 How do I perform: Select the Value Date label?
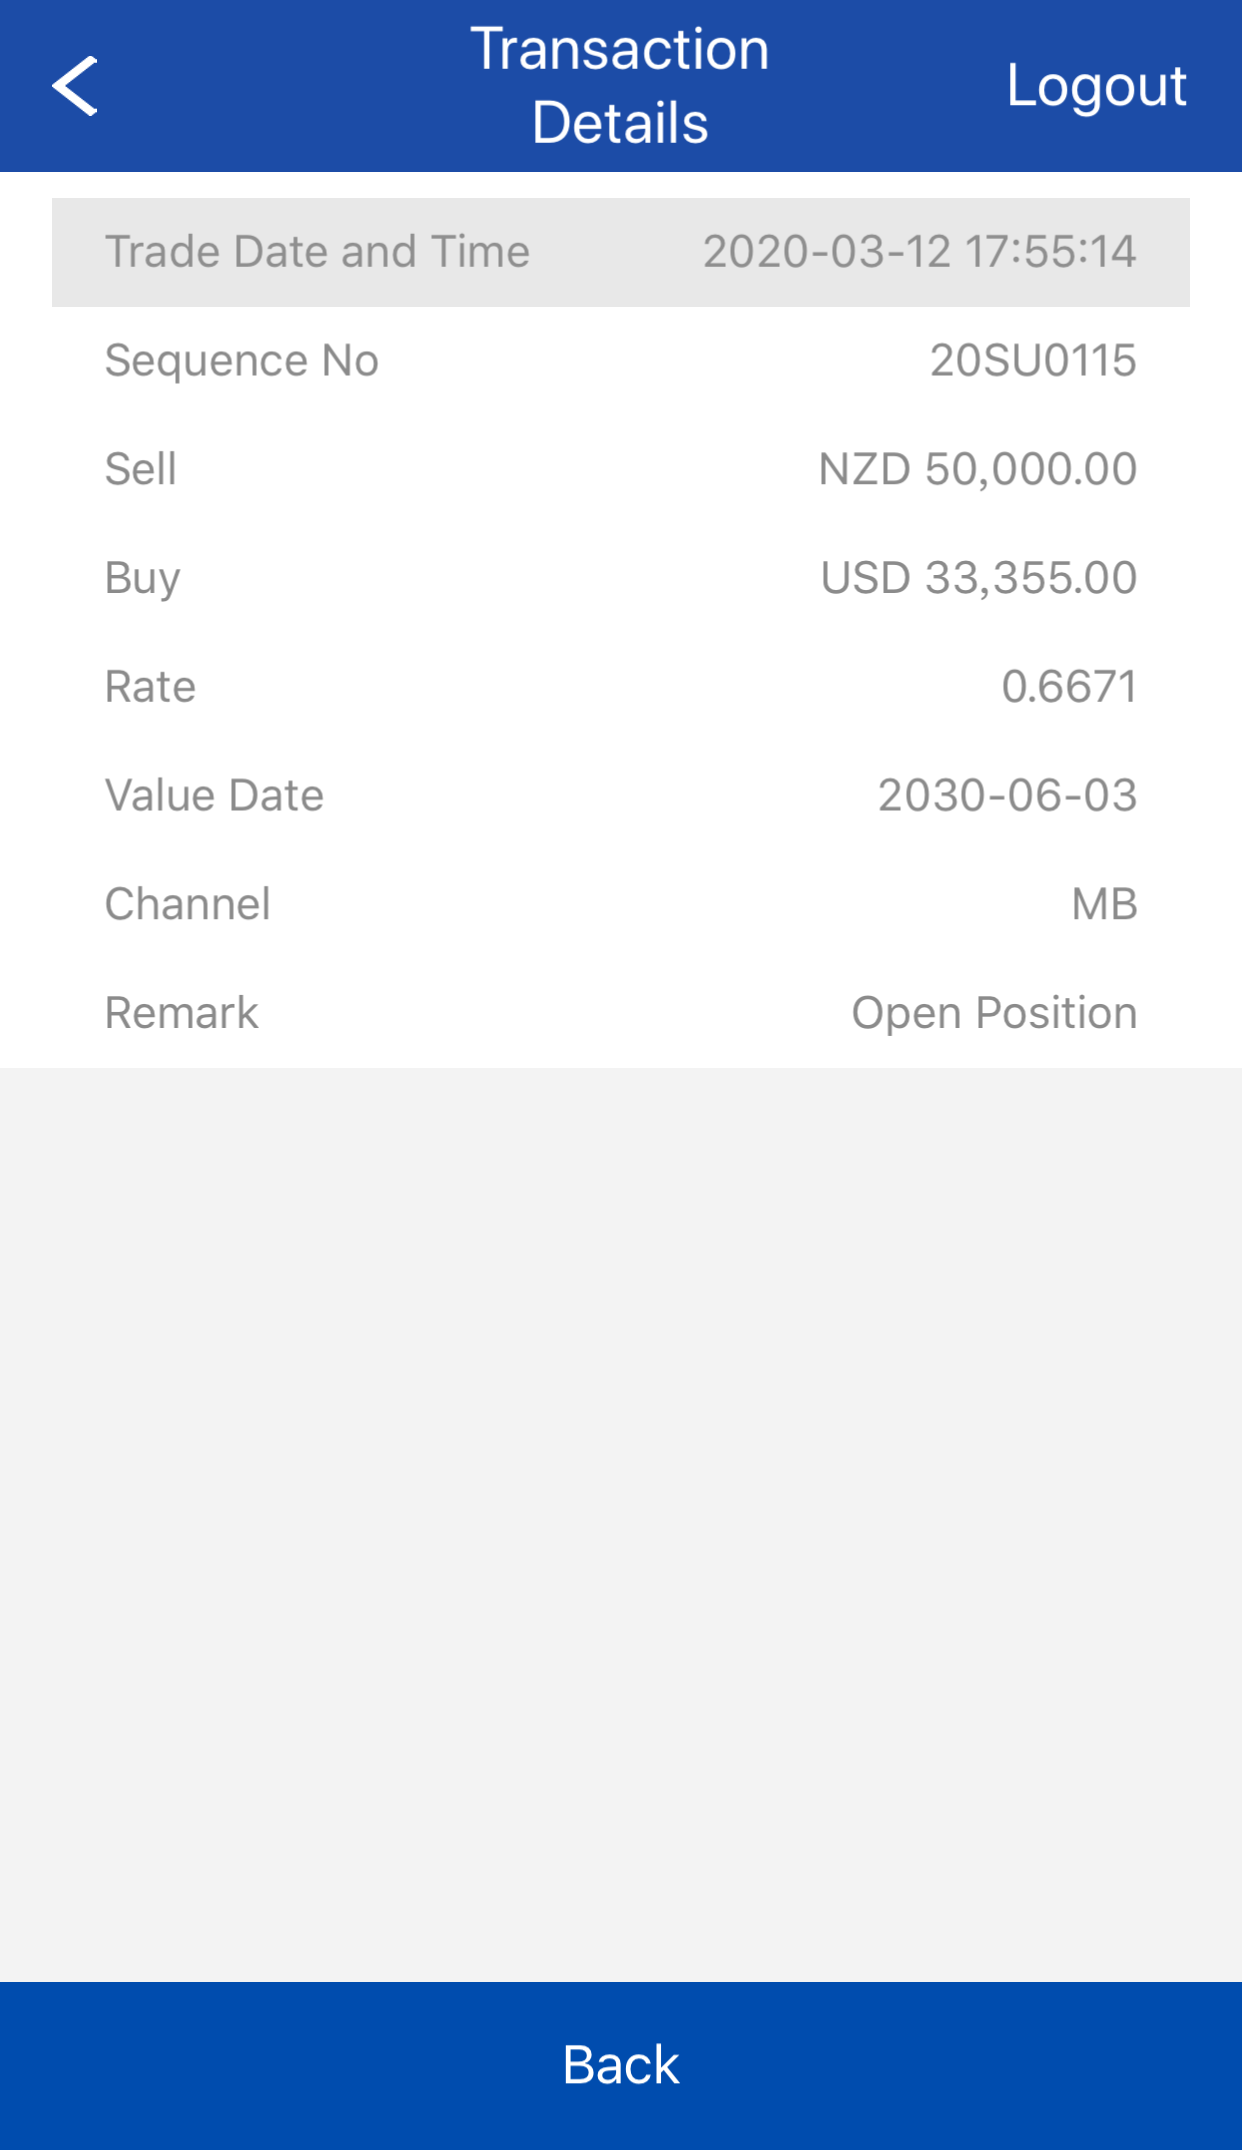pos(214,796)
